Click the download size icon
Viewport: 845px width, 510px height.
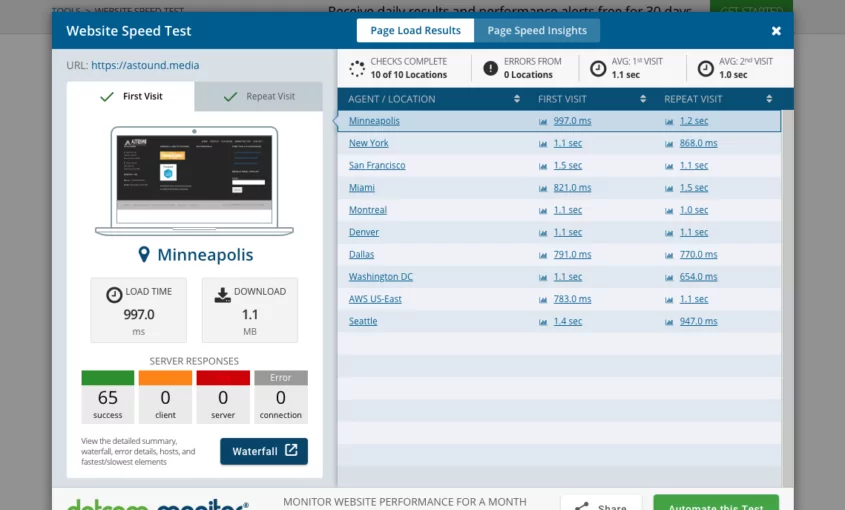tap(222, 294)
